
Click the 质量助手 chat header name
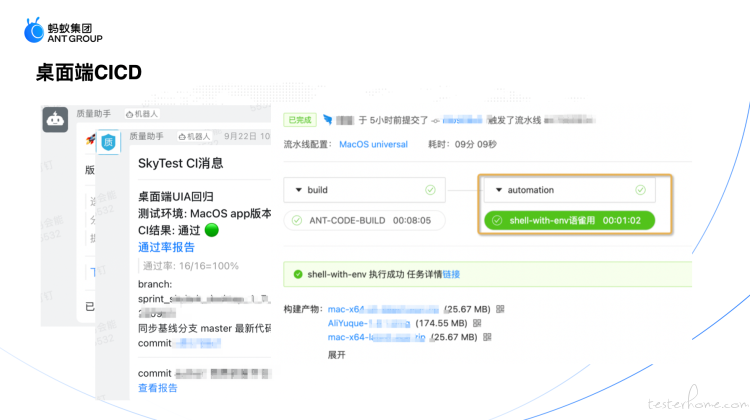point(94,114)
